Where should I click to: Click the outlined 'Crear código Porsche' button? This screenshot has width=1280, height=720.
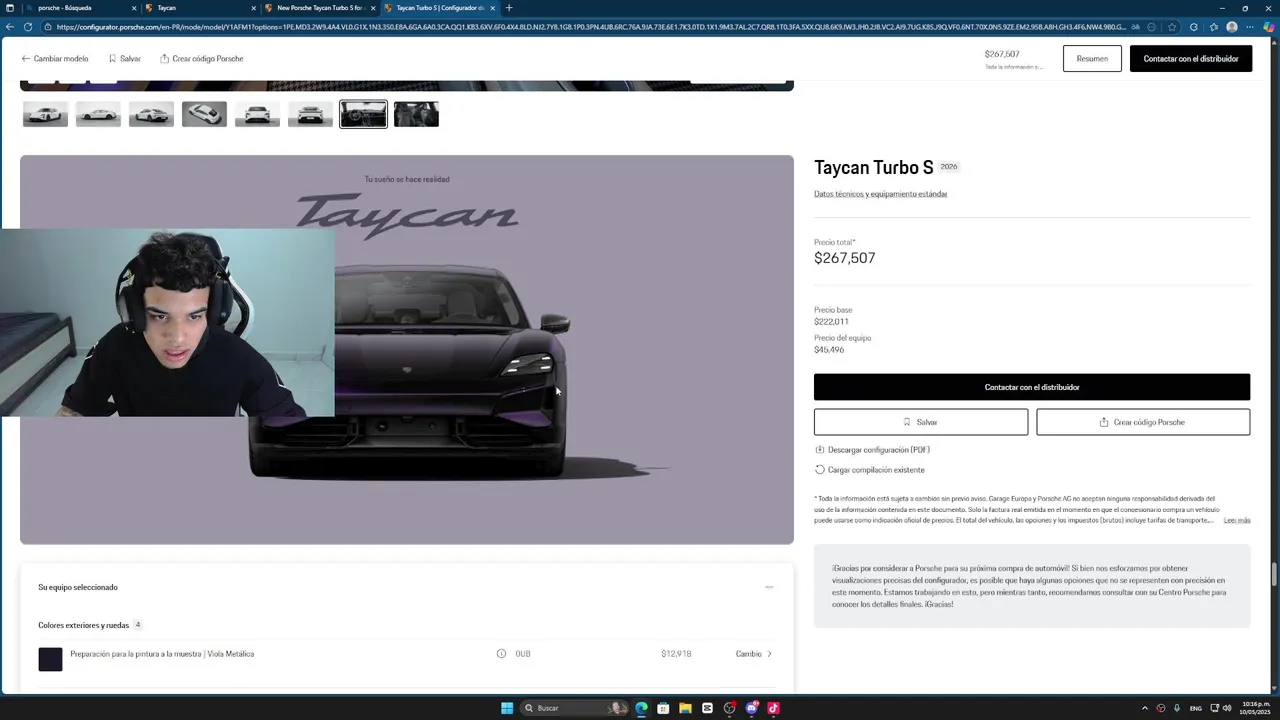[x=1143, y=422]
